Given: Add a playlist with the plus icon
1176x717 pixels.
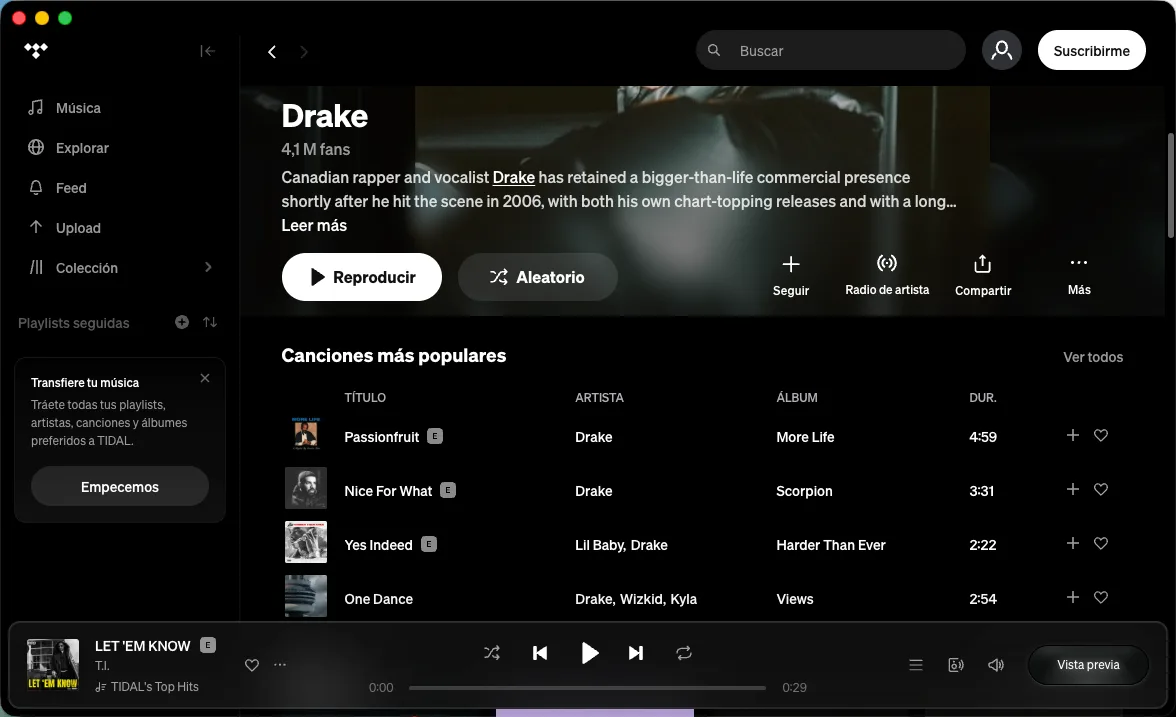Looking at the screenshot, I should point(181,322).
